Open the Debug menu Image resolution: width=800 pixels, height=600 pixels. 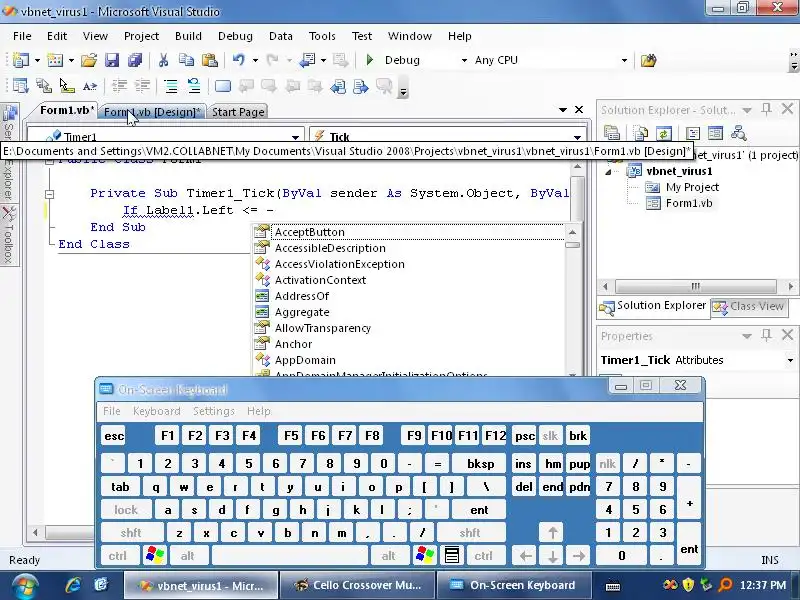[x=235, y=36]
